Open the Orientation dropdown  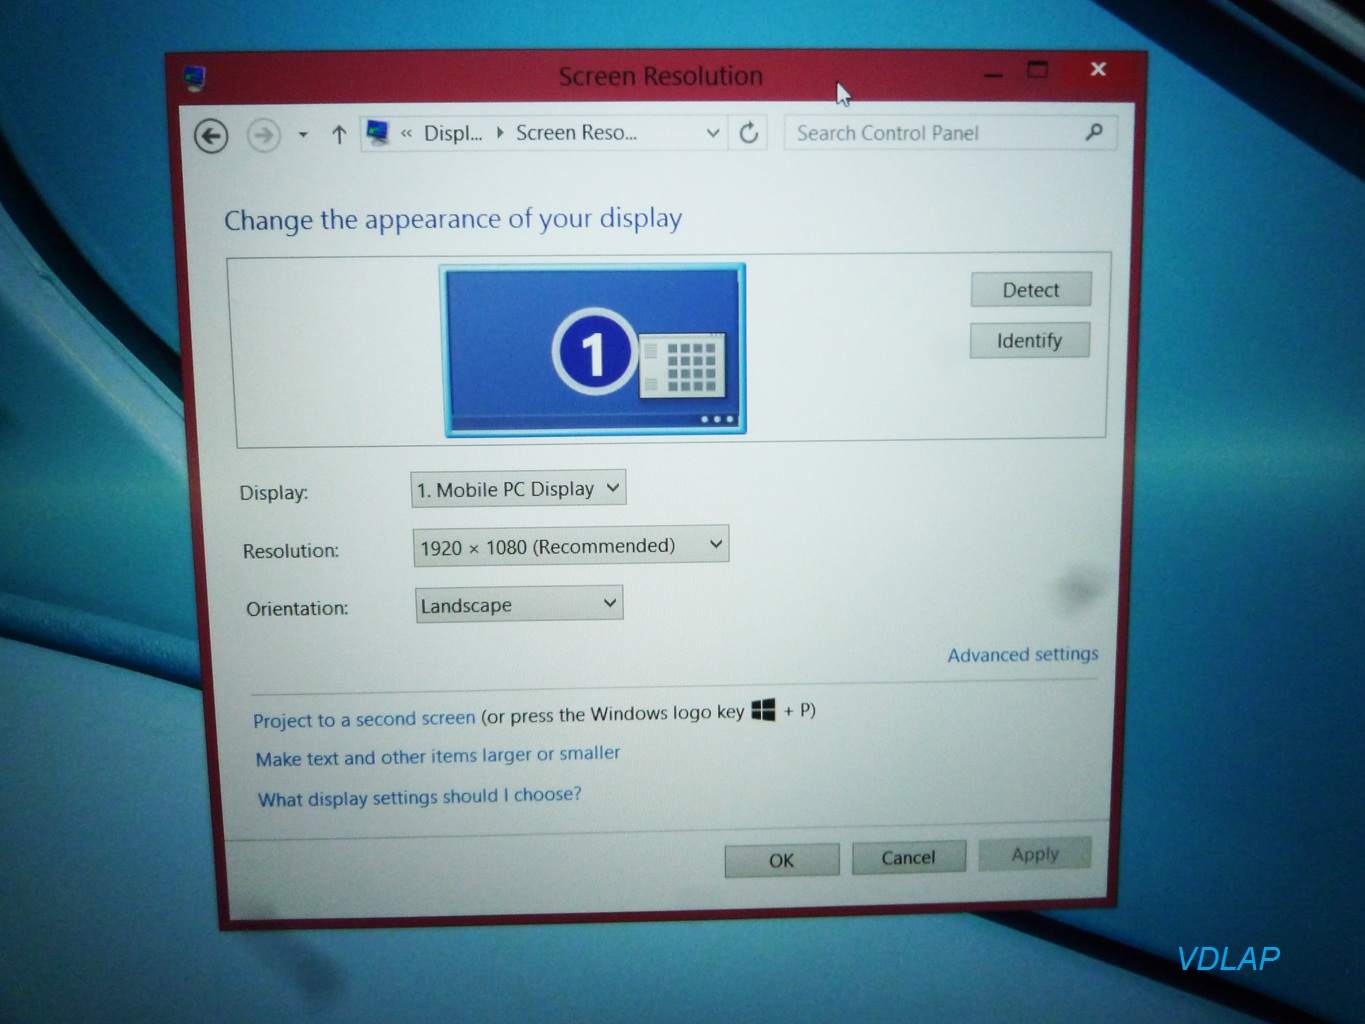click(519, 604)
